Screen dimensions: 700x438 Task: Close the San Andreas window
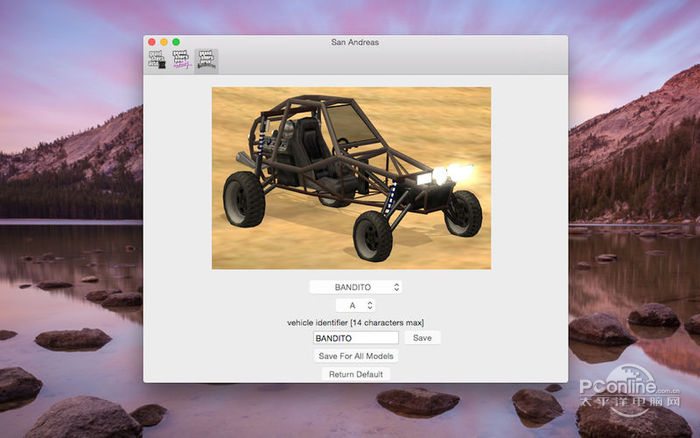click(152, 42)
